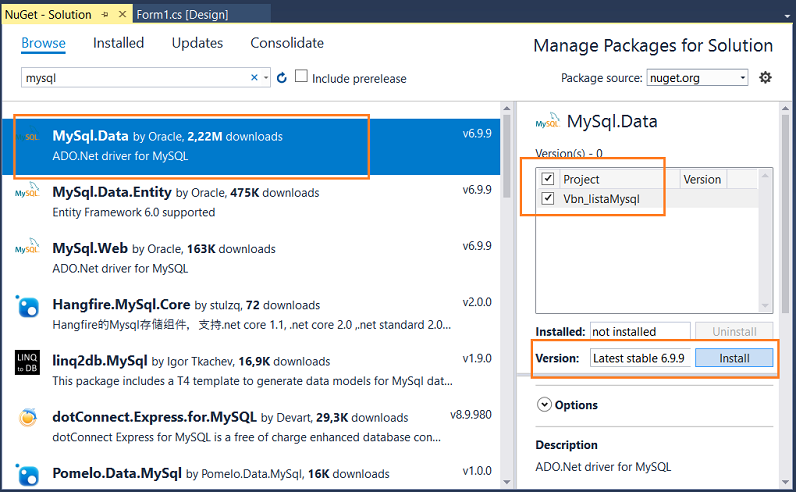Clear the mysql search text with X
Image resolution: width=796 pixels, height=492 pixels.
coord(254,77)
